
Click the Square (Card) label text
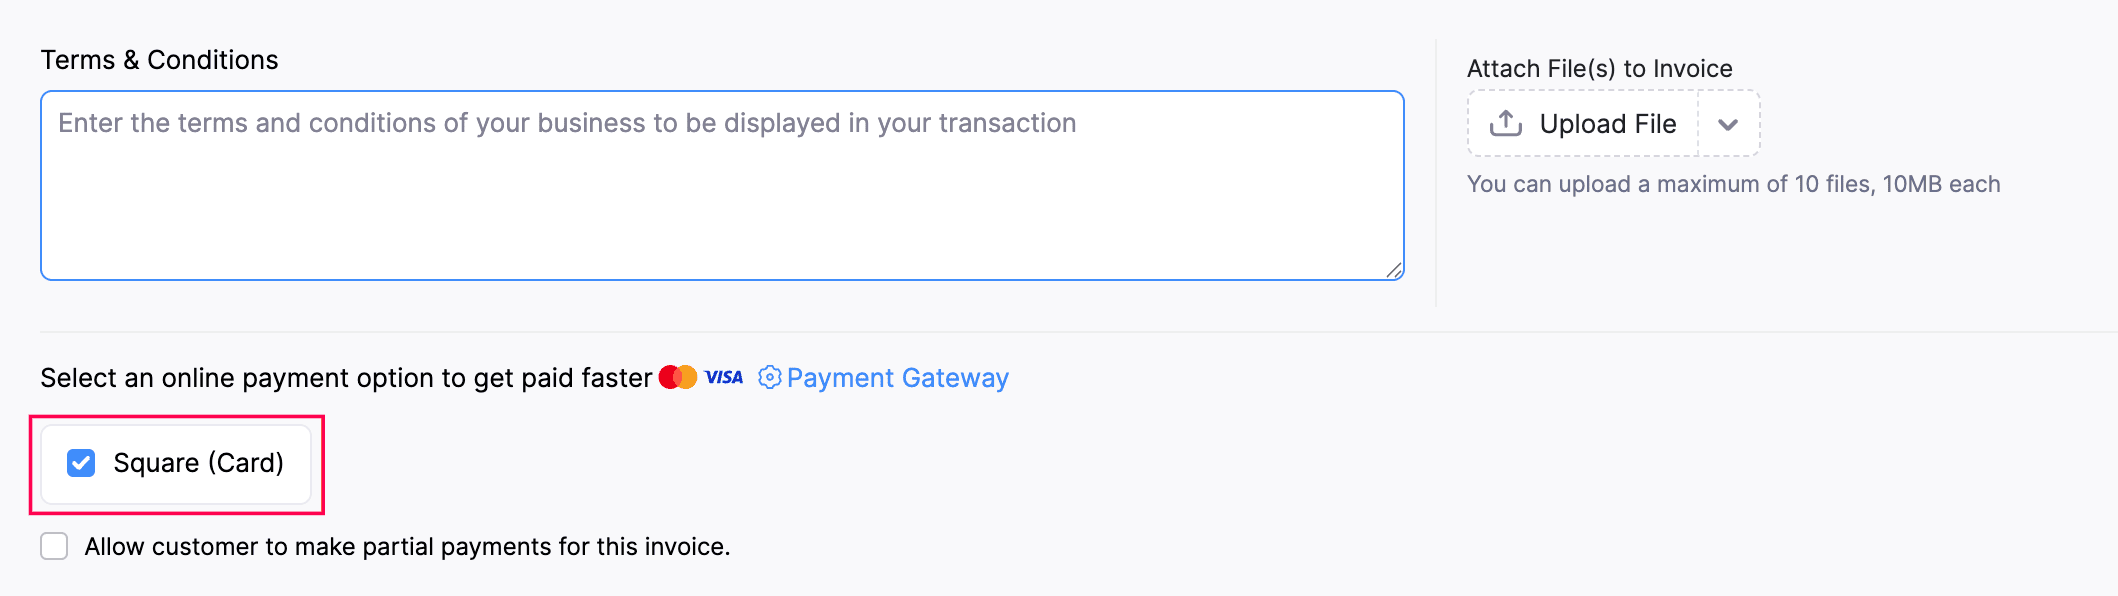(198, 463)
